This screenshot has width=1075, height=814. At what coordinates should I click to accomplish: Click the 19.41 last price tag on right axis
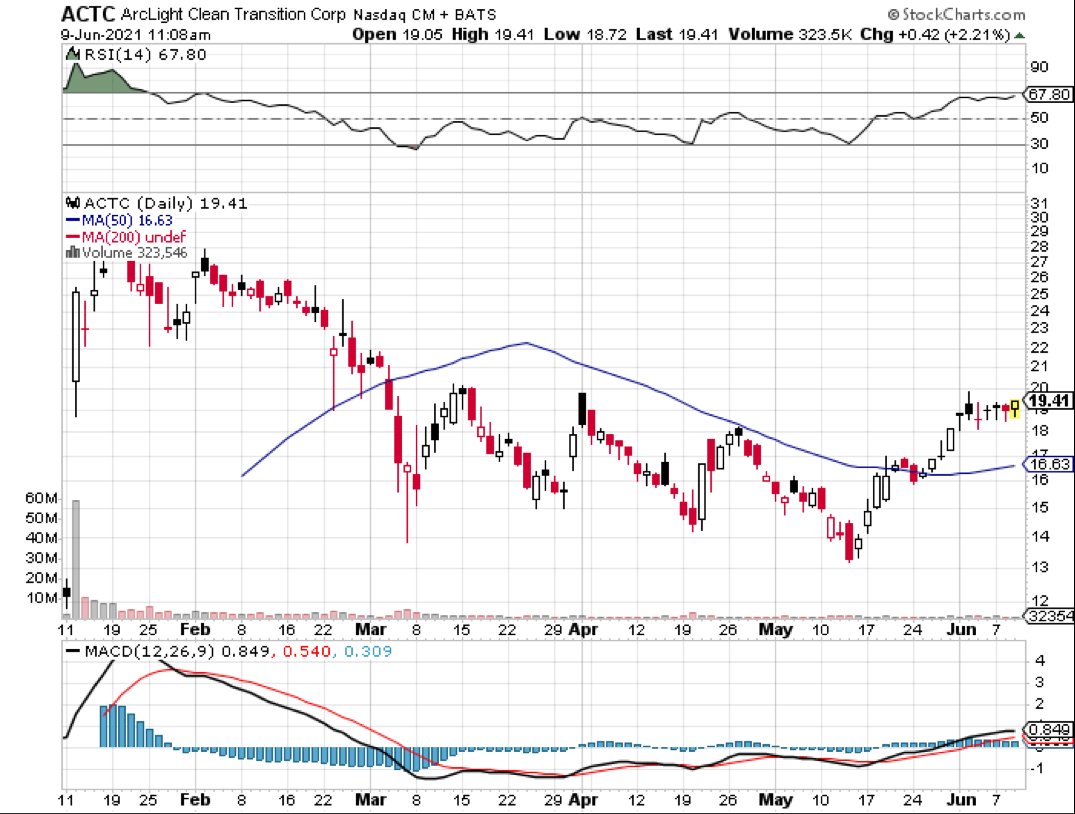point(1049,400)
